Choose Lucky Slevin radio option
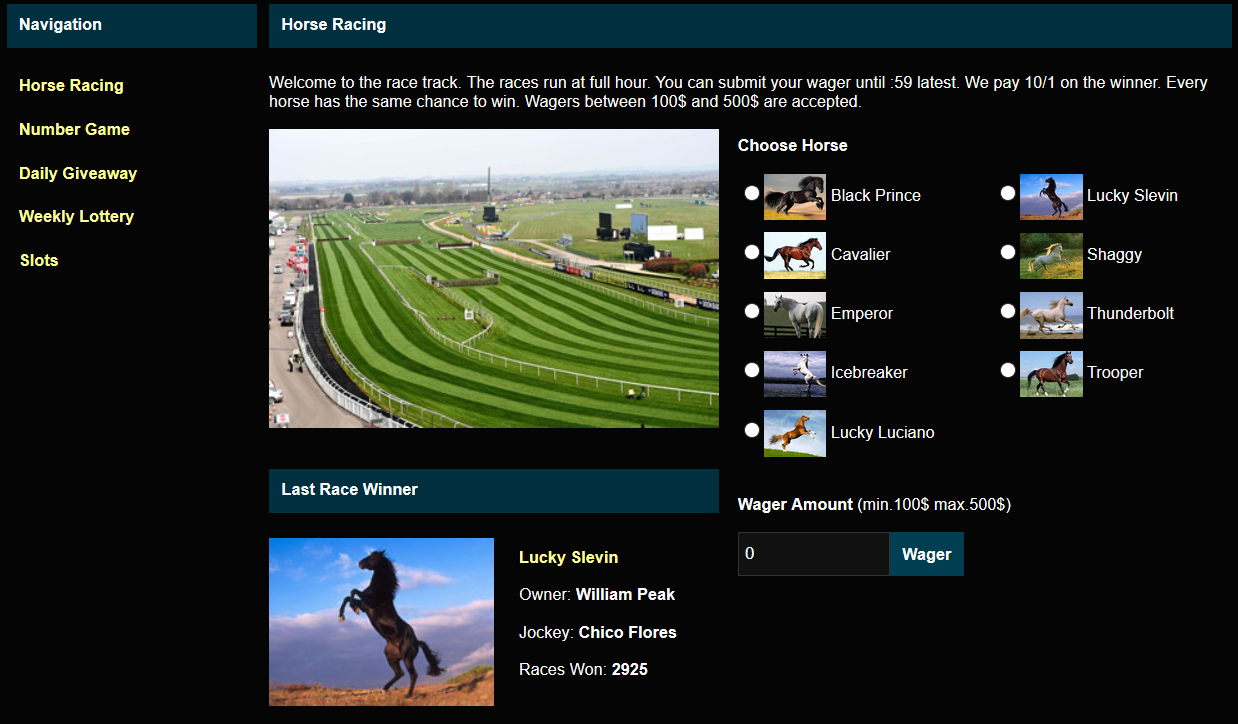1238x724 pixels. [1007, 193]
